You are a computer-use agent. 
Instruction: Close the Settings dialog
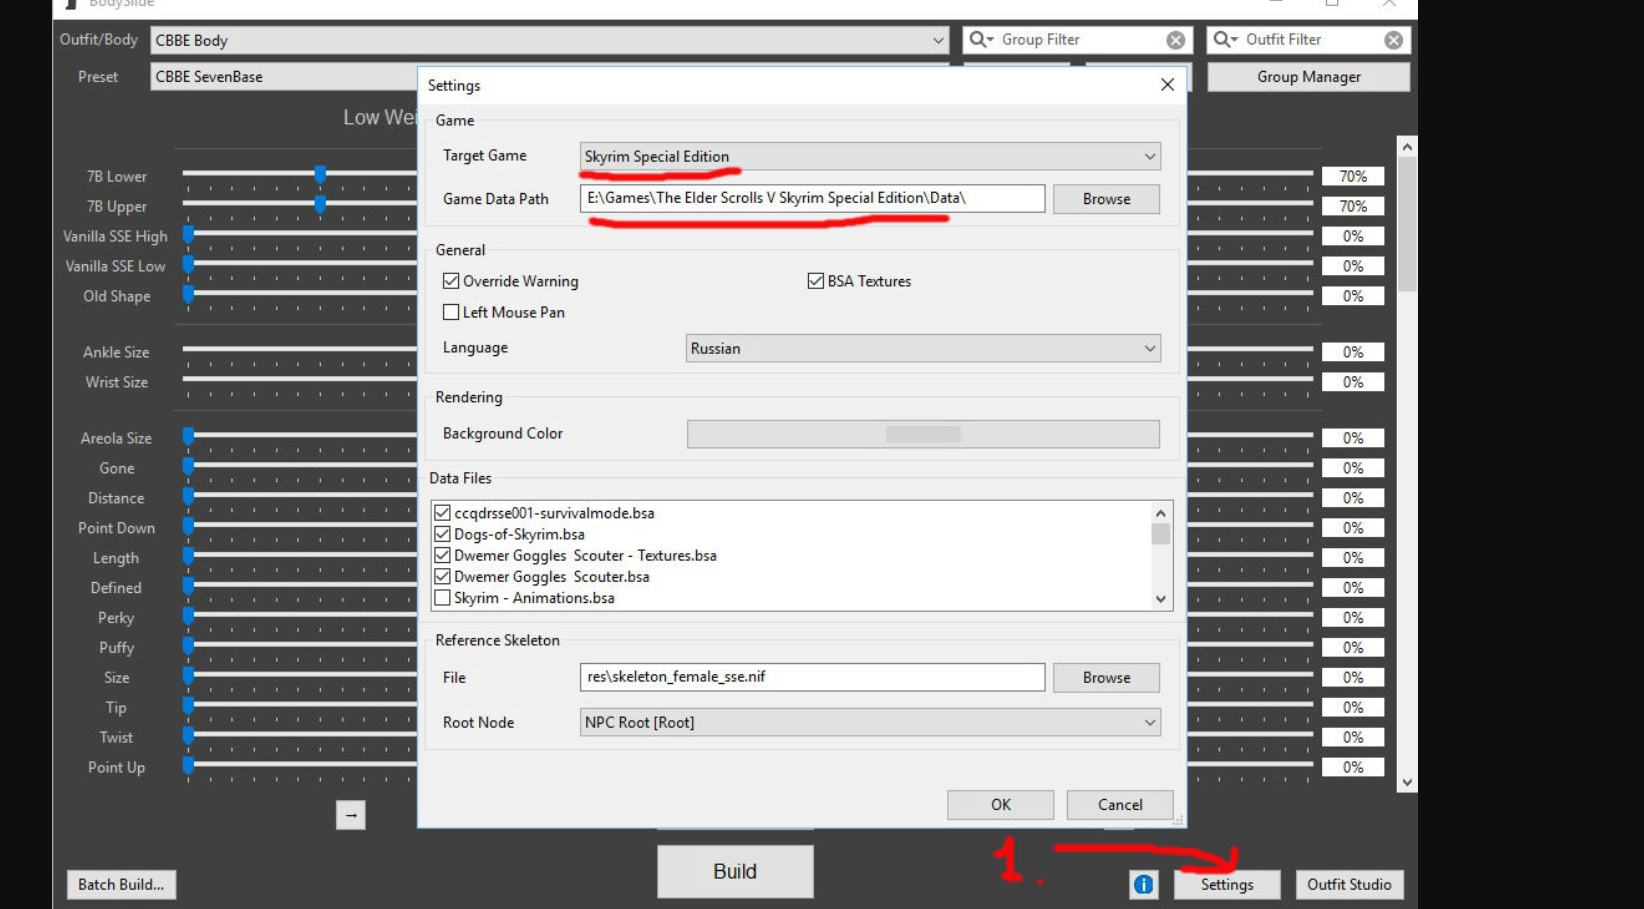click(1167, 85)
